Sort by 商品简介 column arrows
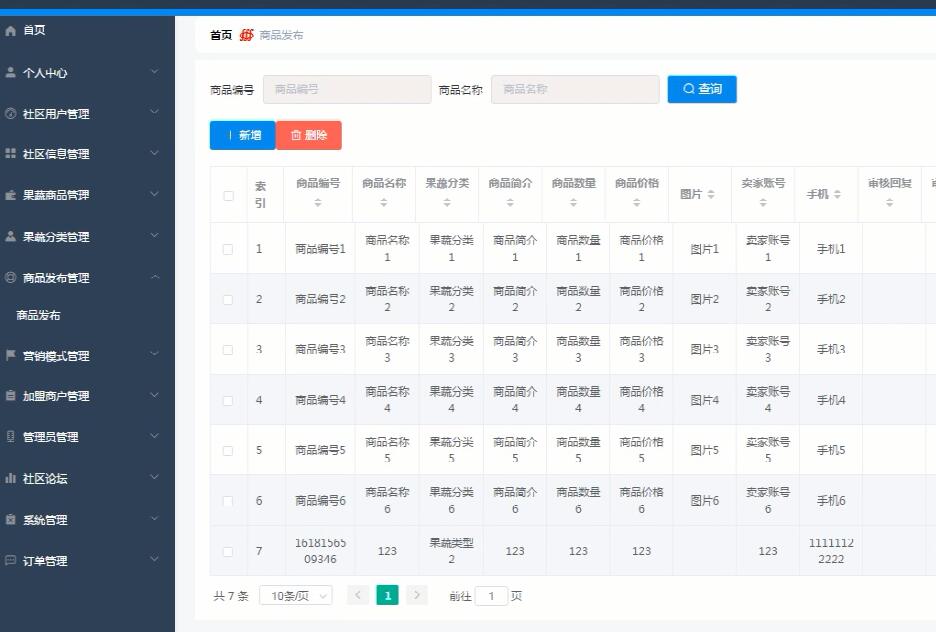The width and height of the screenshot is (936, 632). coord(510,203)
